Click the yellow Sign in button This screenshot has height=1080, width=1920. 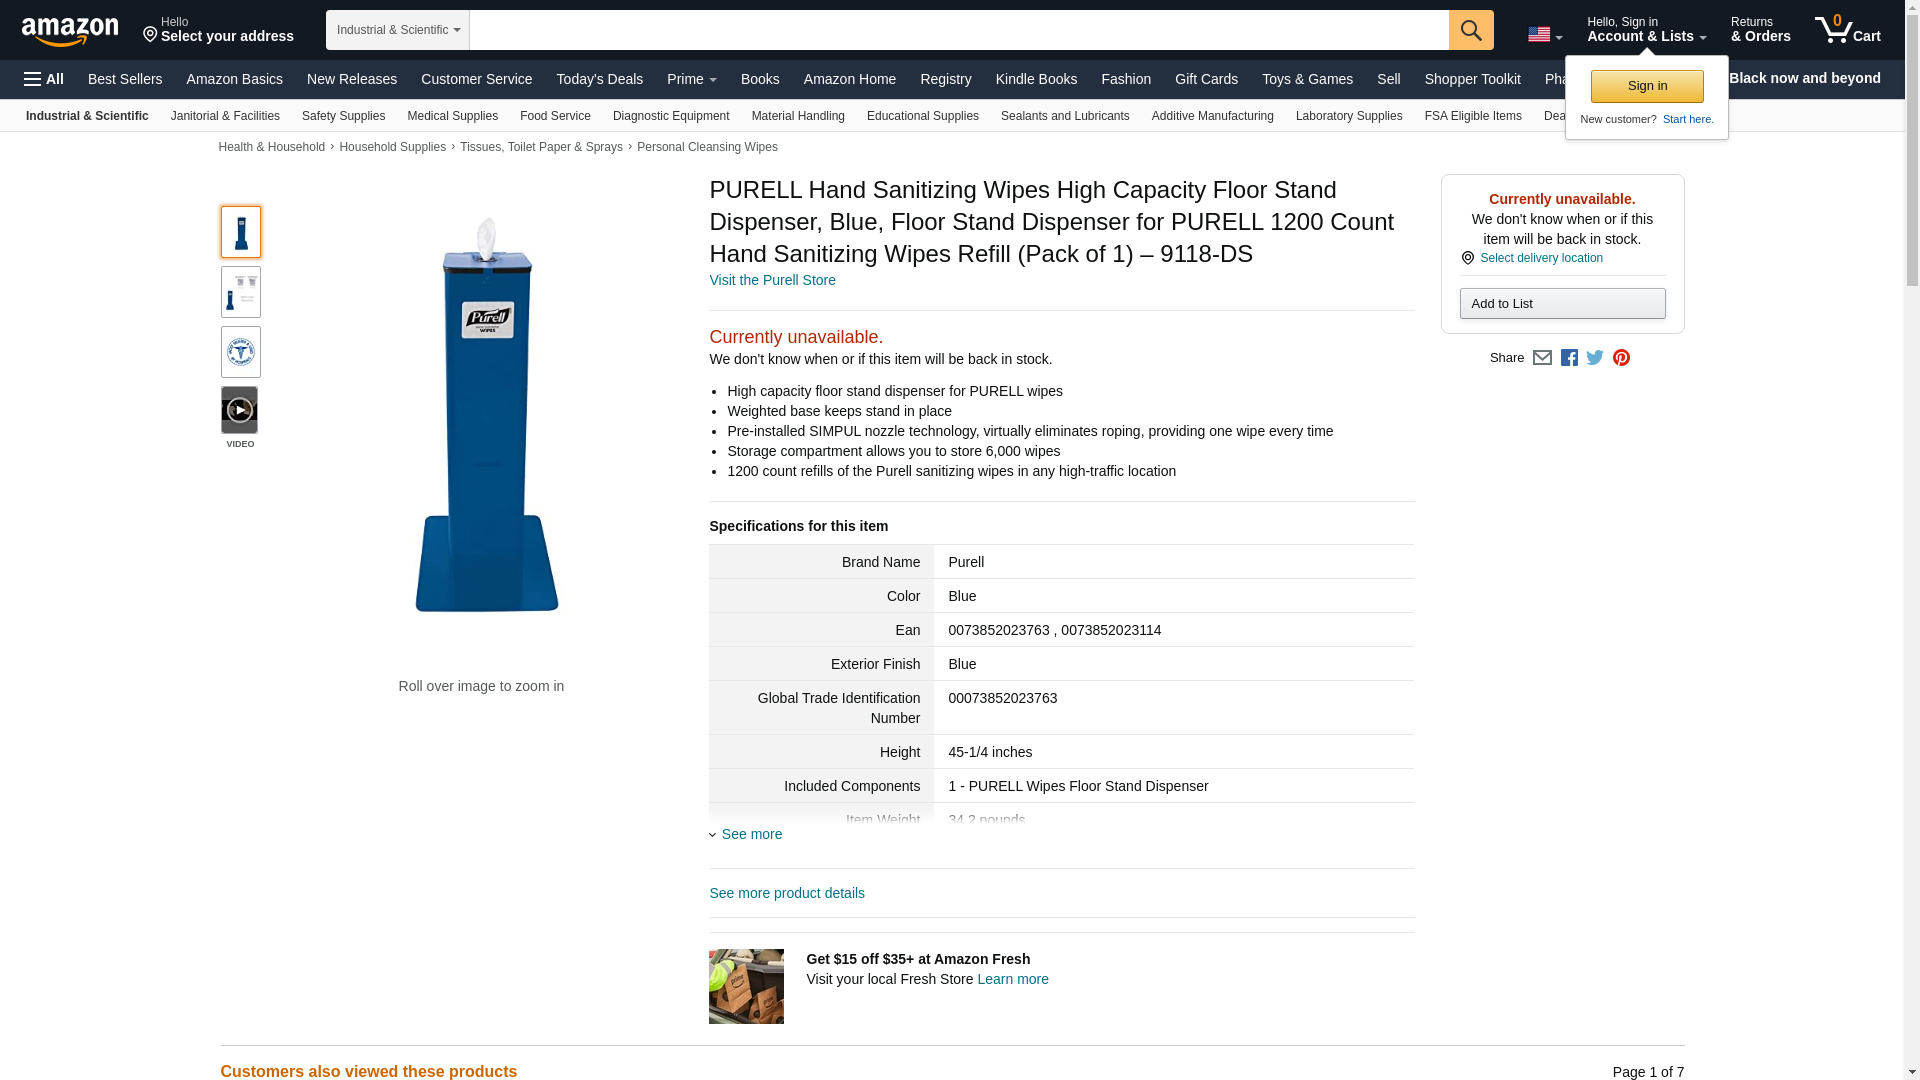(1646, 86)
